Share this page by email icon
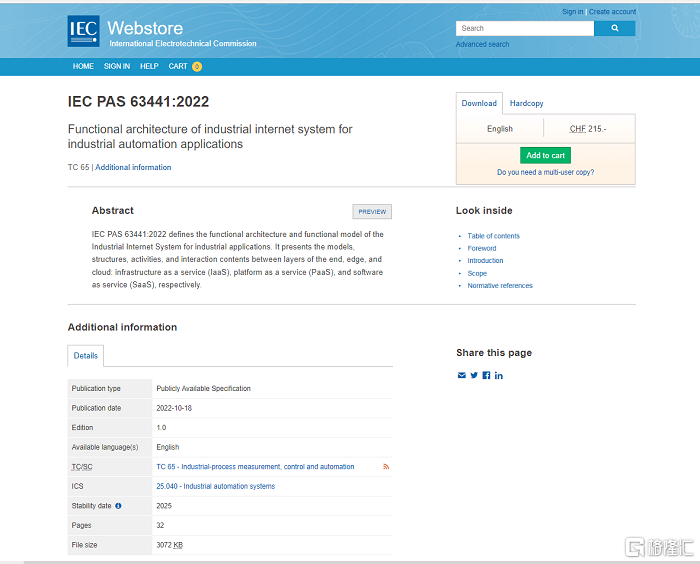 462,376
